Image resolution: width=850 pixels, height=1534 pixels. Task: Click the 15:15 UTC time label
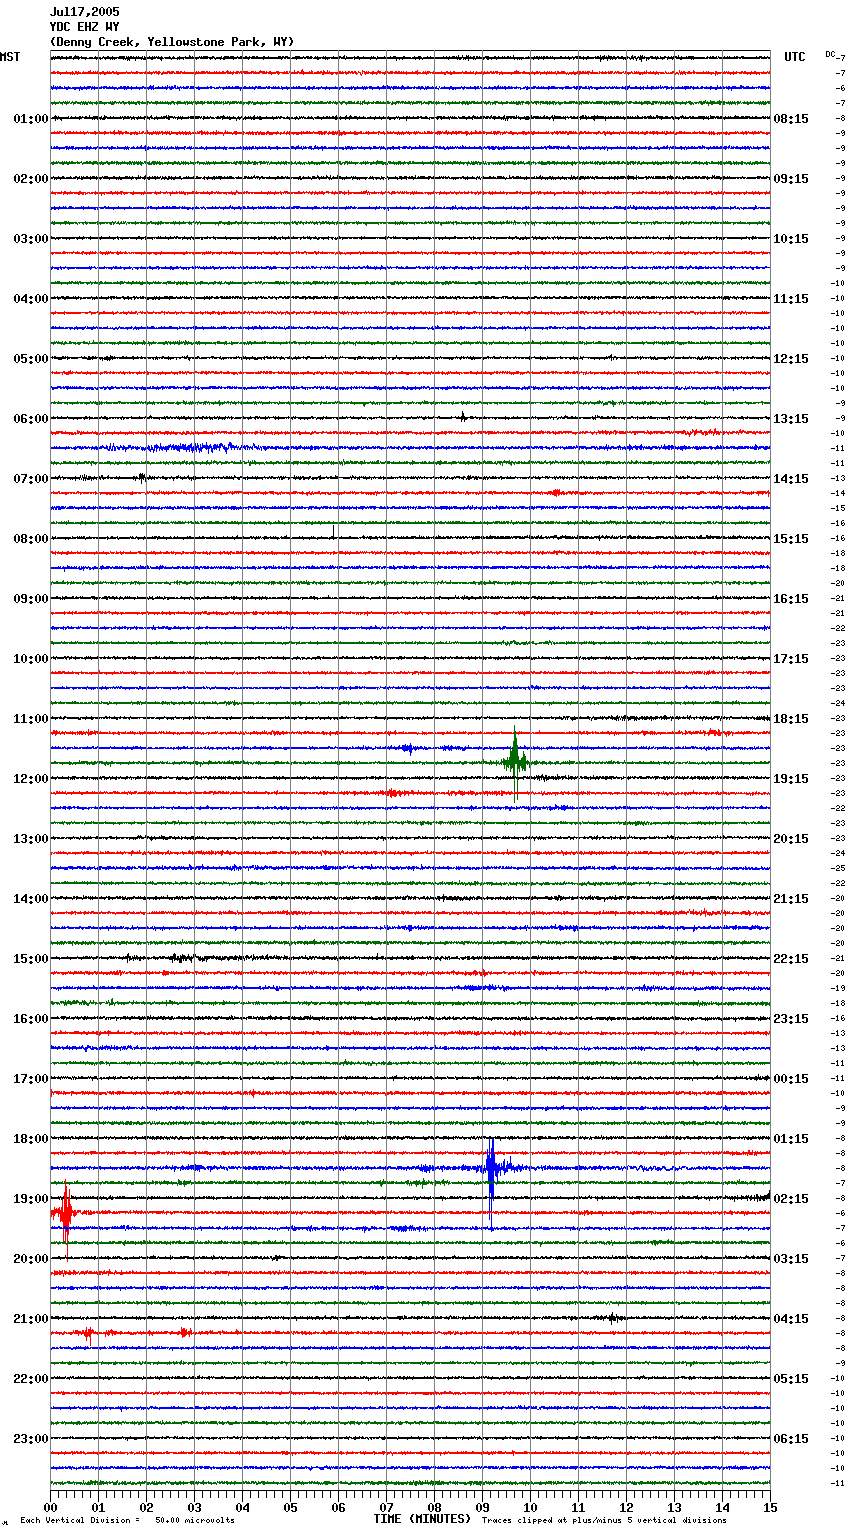791,539
